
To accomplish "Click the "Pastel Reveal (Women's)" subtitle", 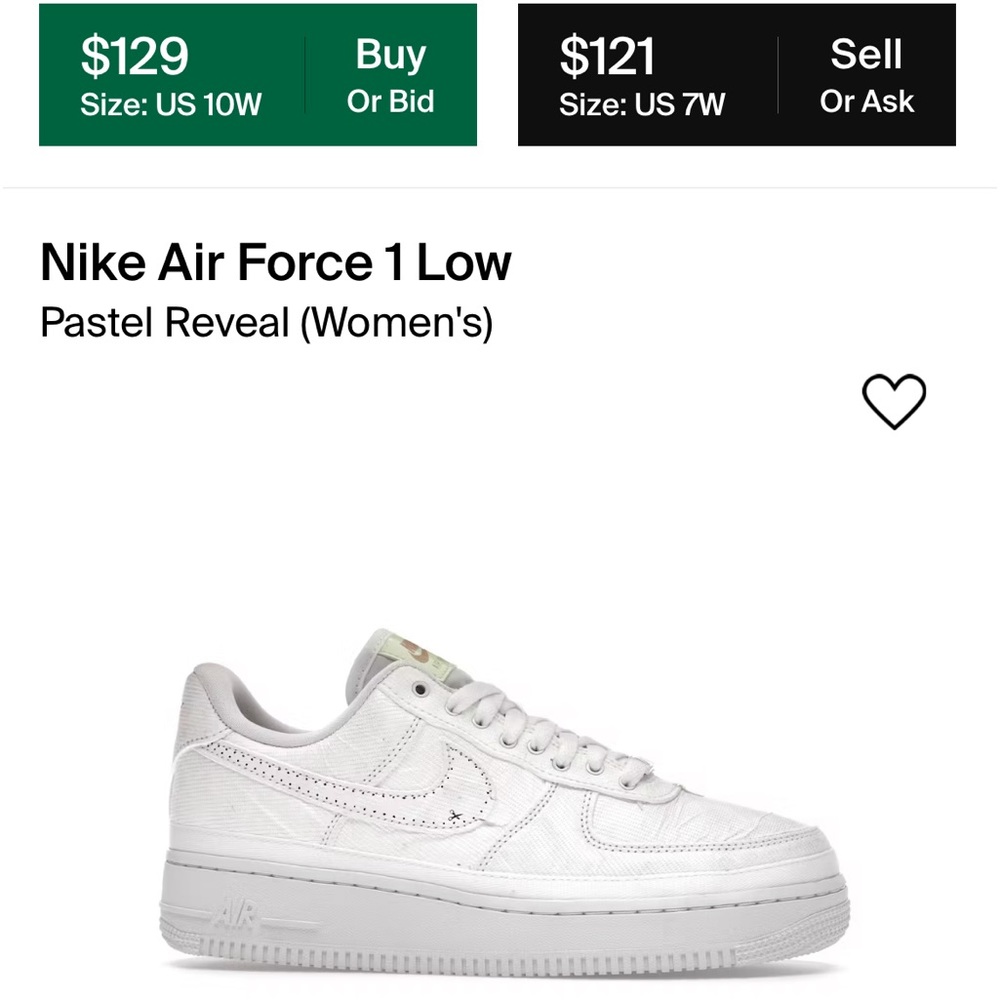I will pyautogui.click(x=266, y=323).
